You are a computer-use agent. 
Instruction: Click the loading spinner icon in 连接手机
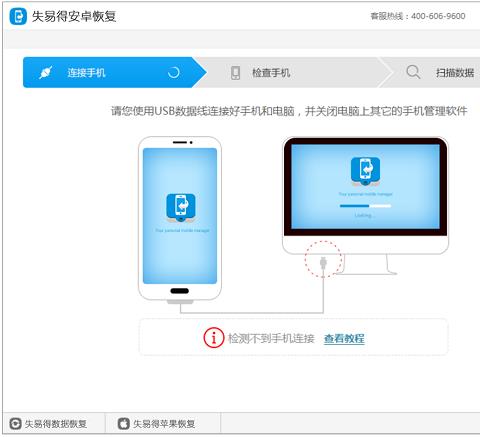(x=173, y=72)
